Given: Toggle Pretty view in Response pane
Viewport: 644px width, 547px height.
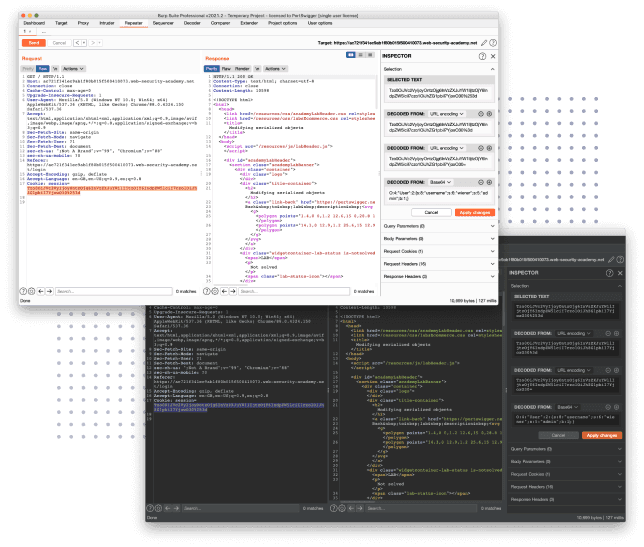Looking at the screenshot, I should (x=212, y=70).
